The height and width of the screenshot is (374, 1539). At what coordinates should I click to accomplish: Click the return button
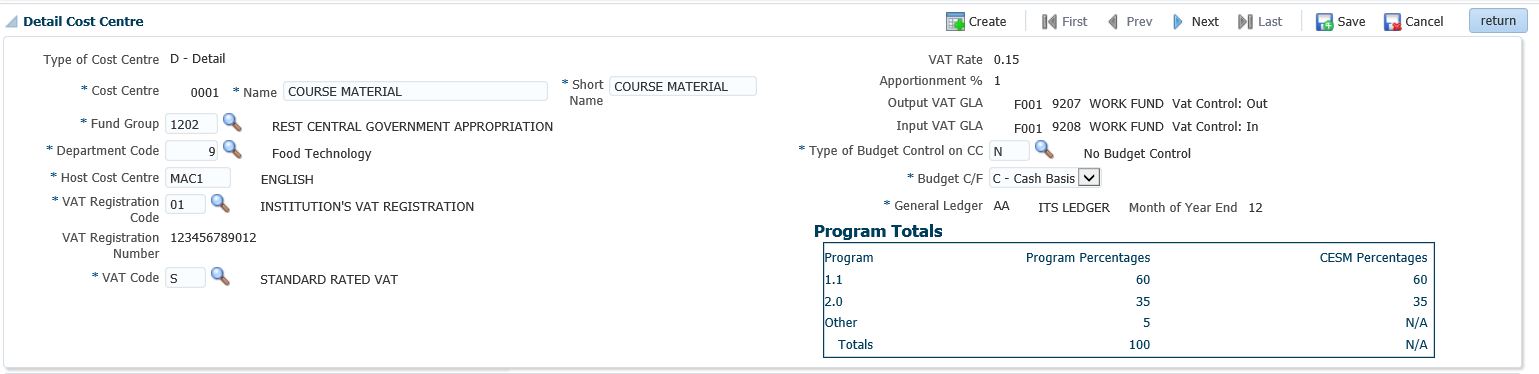coord(1498,21)
